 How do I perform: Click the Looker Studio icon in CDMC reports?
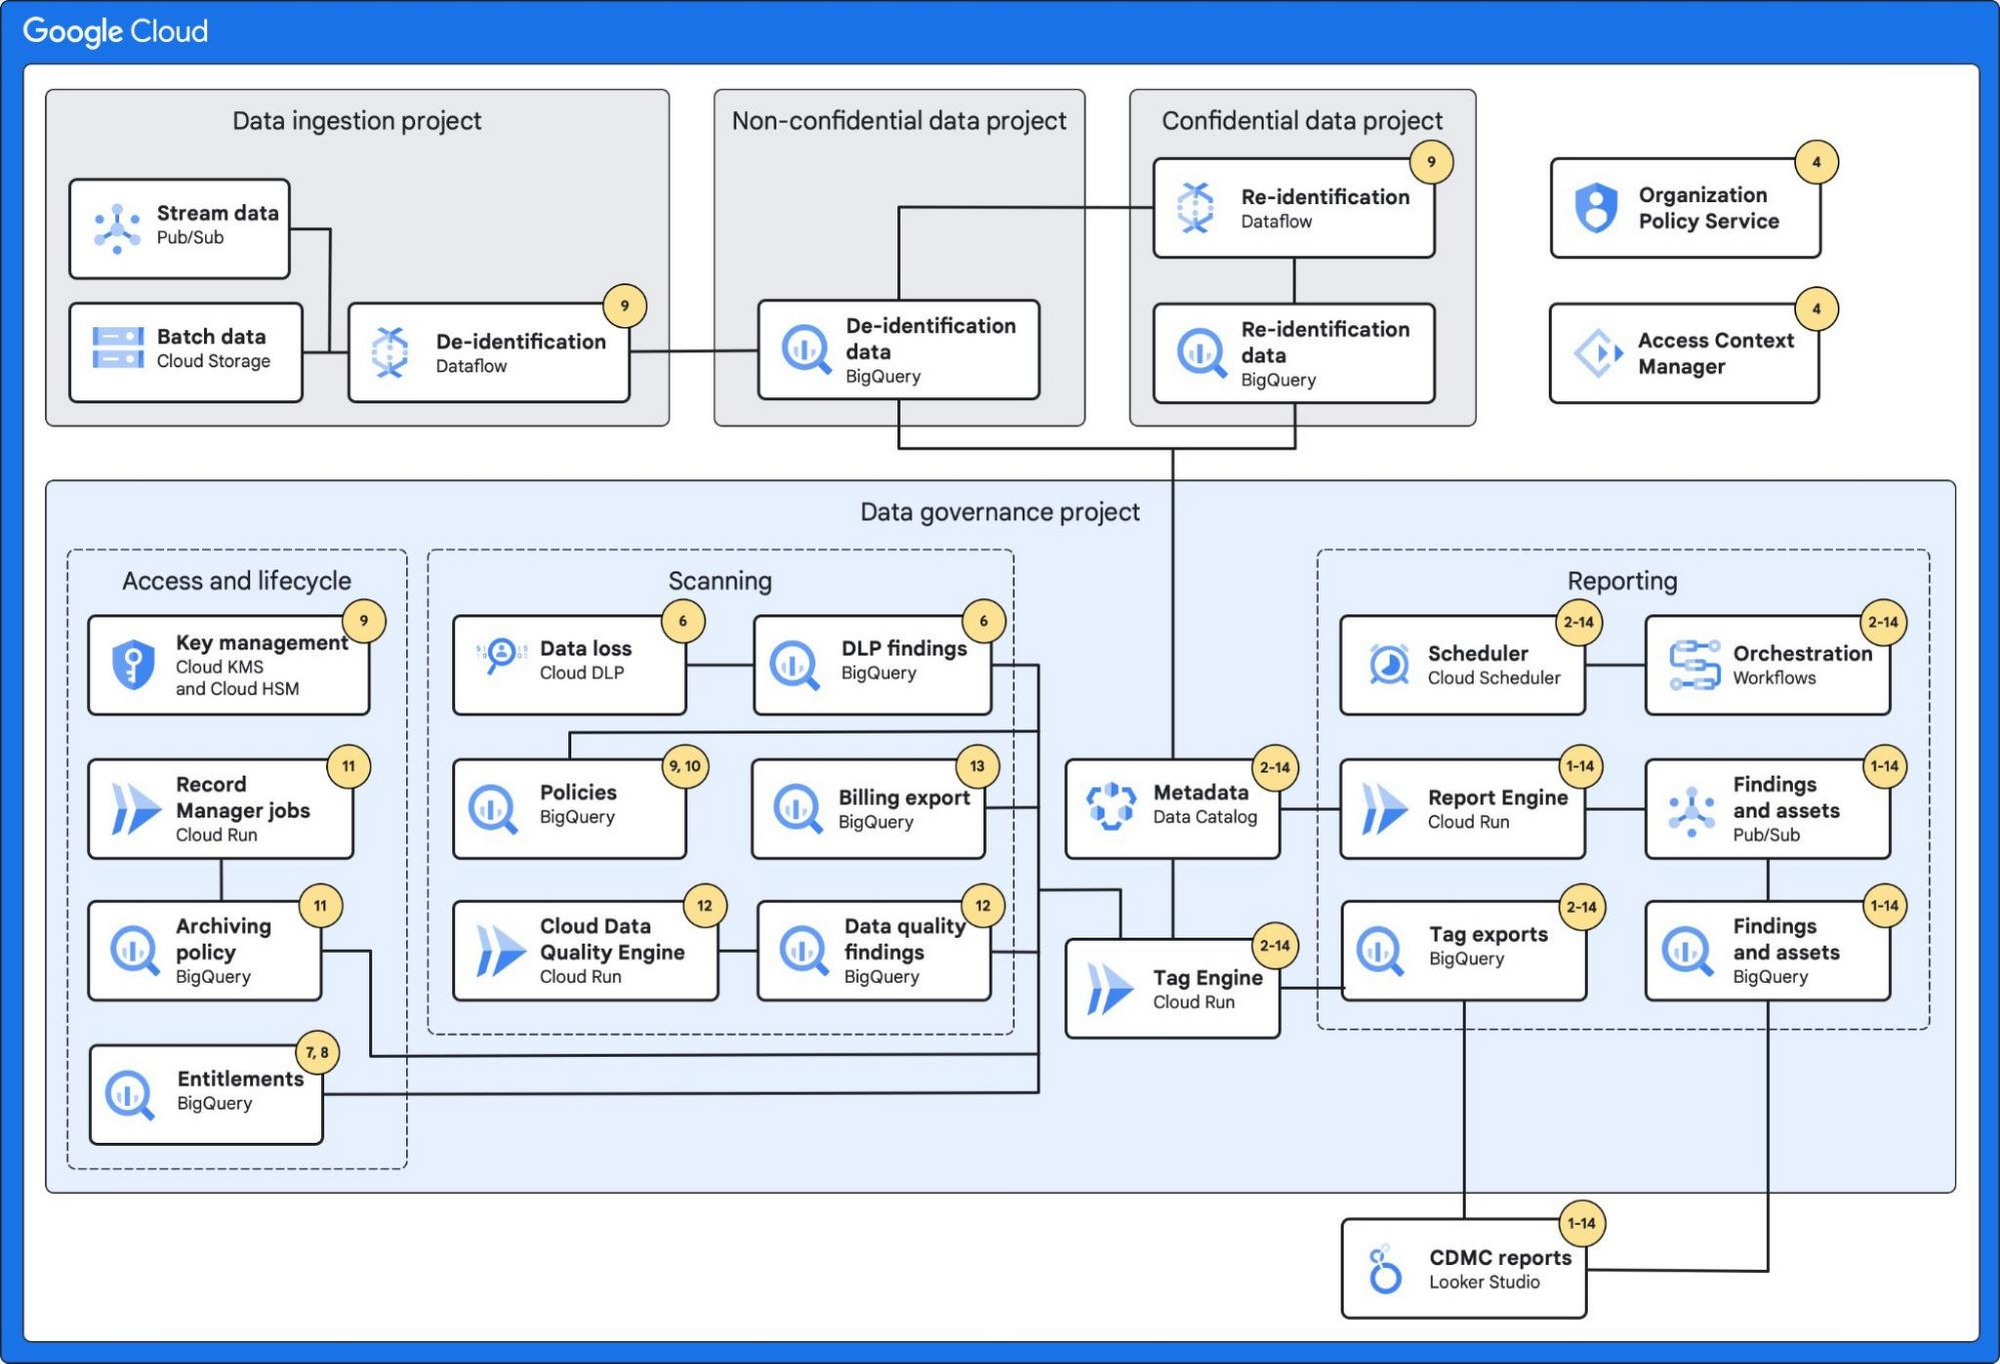coord(1385,1269)
